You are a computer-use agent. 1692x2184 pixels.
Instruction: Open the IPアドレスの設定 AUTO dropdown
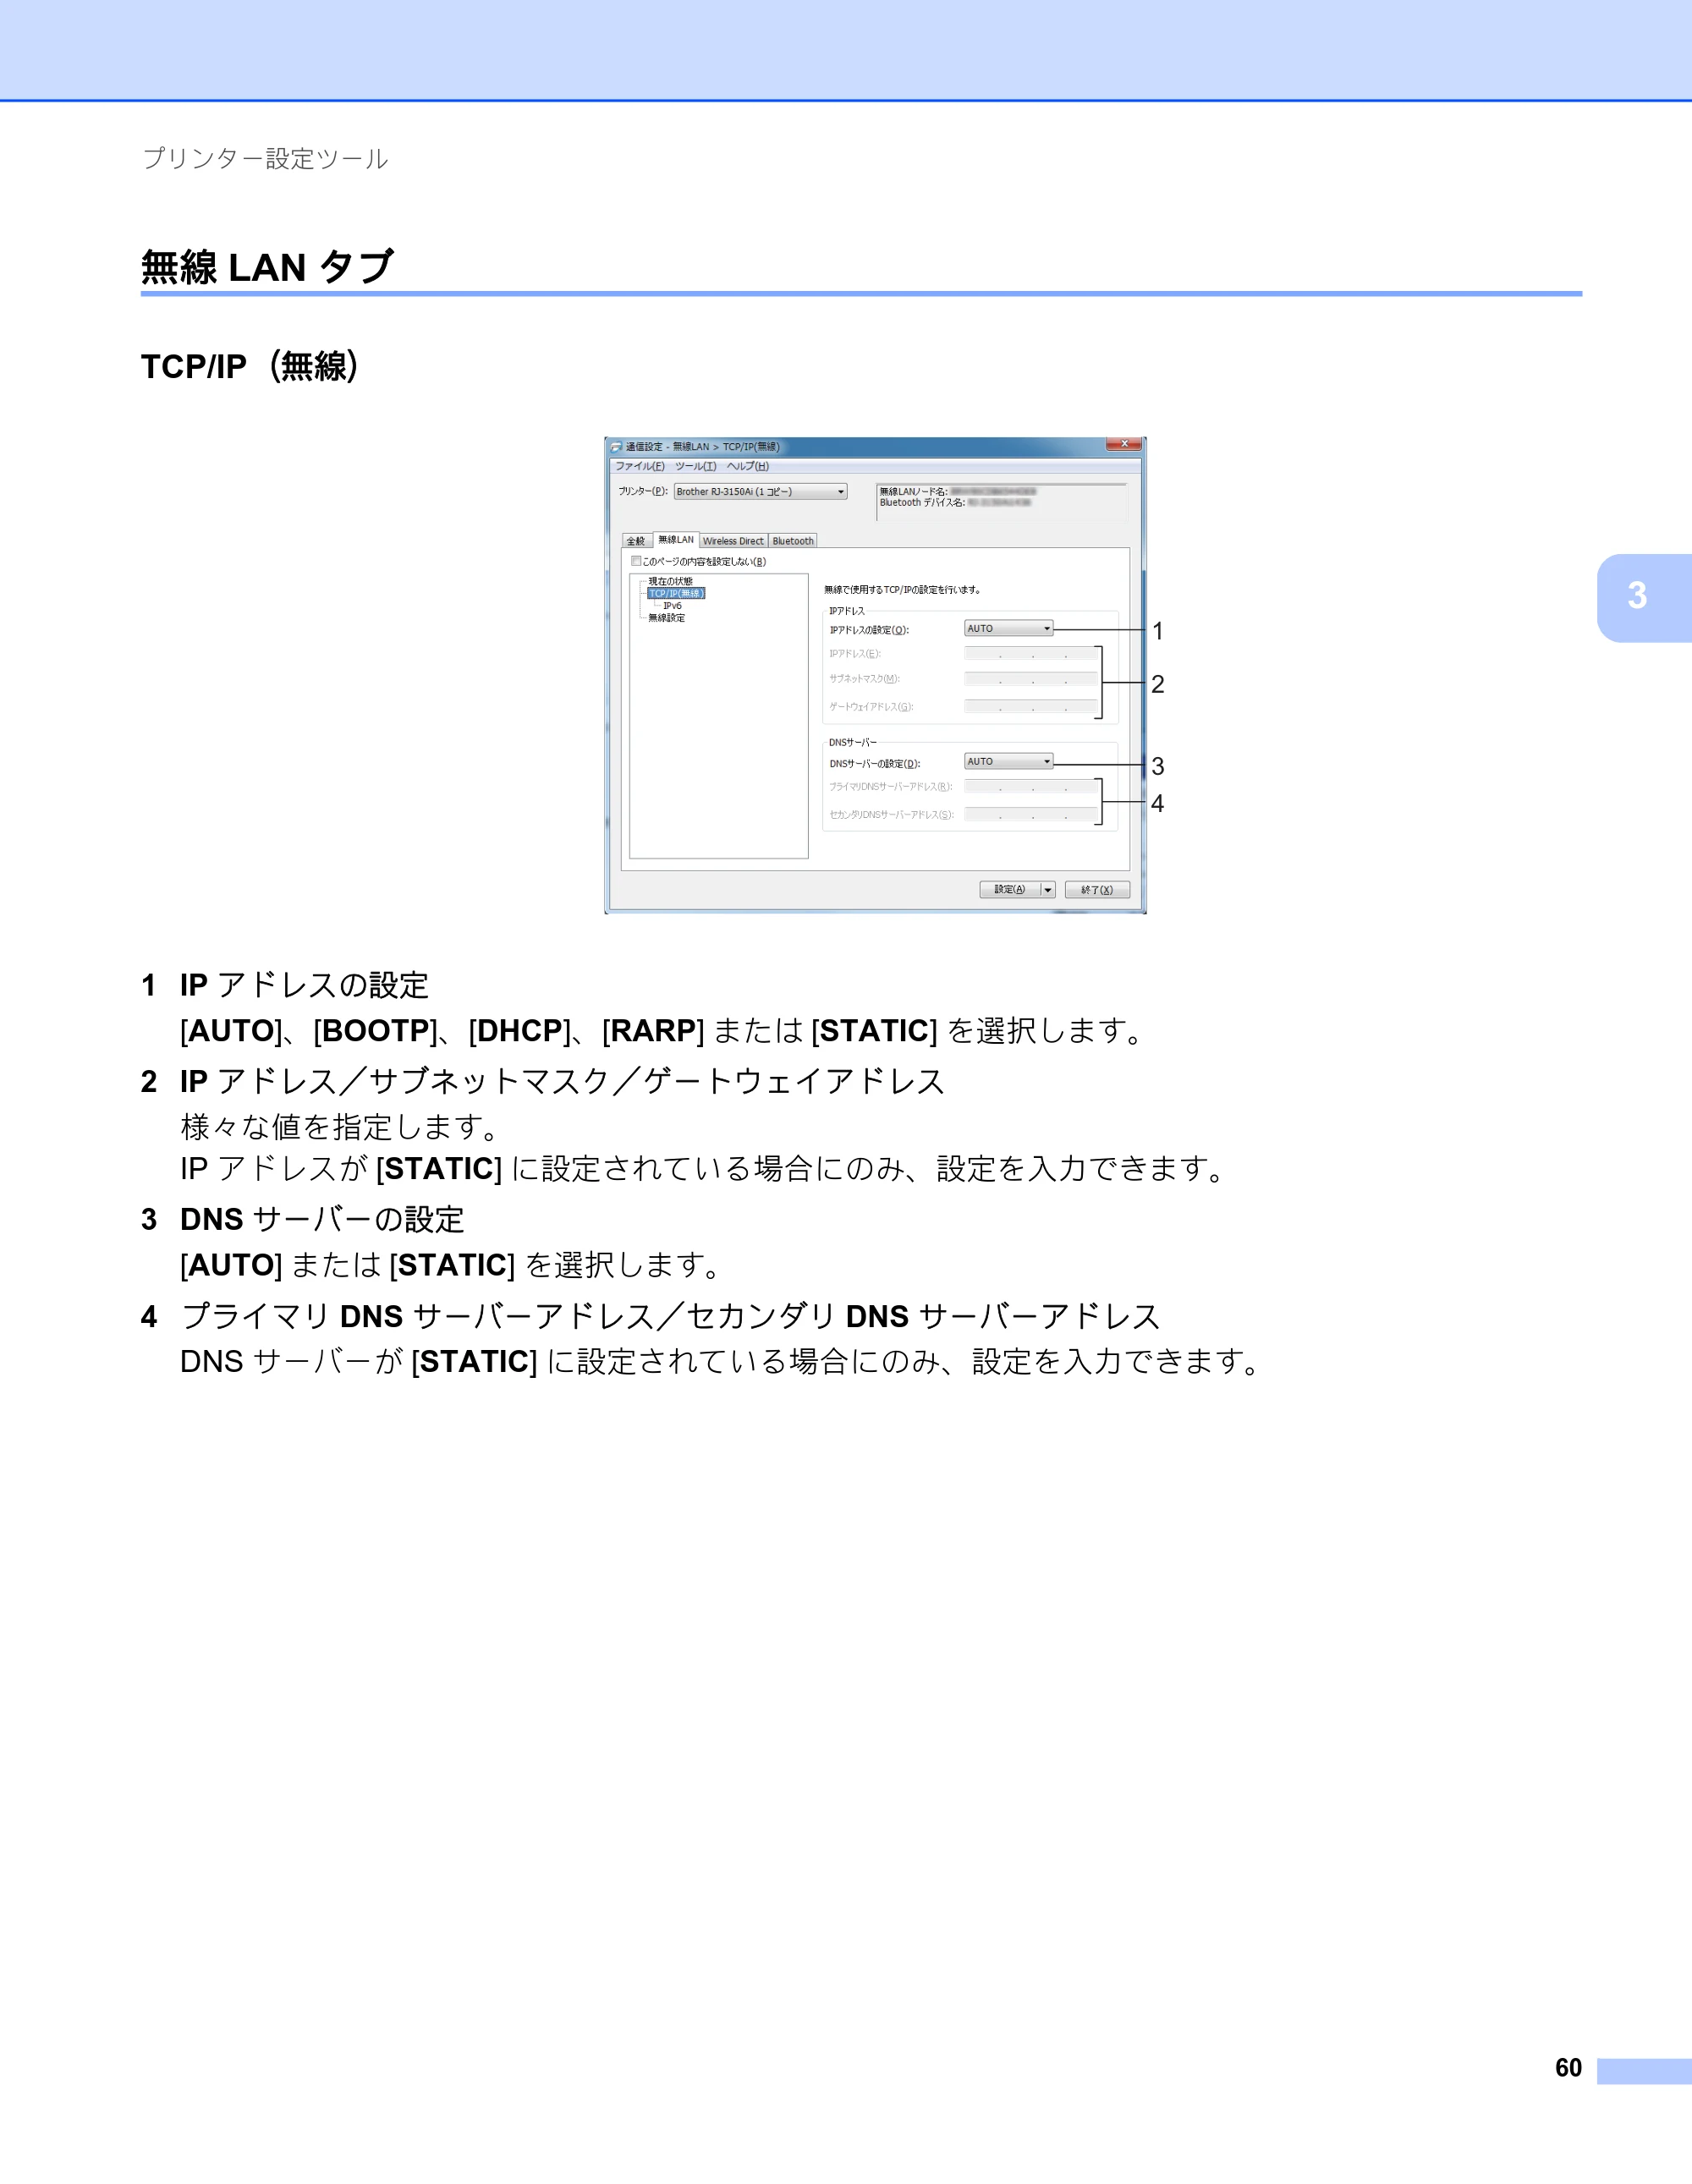pyautogui.click(x=1008, y=629)
